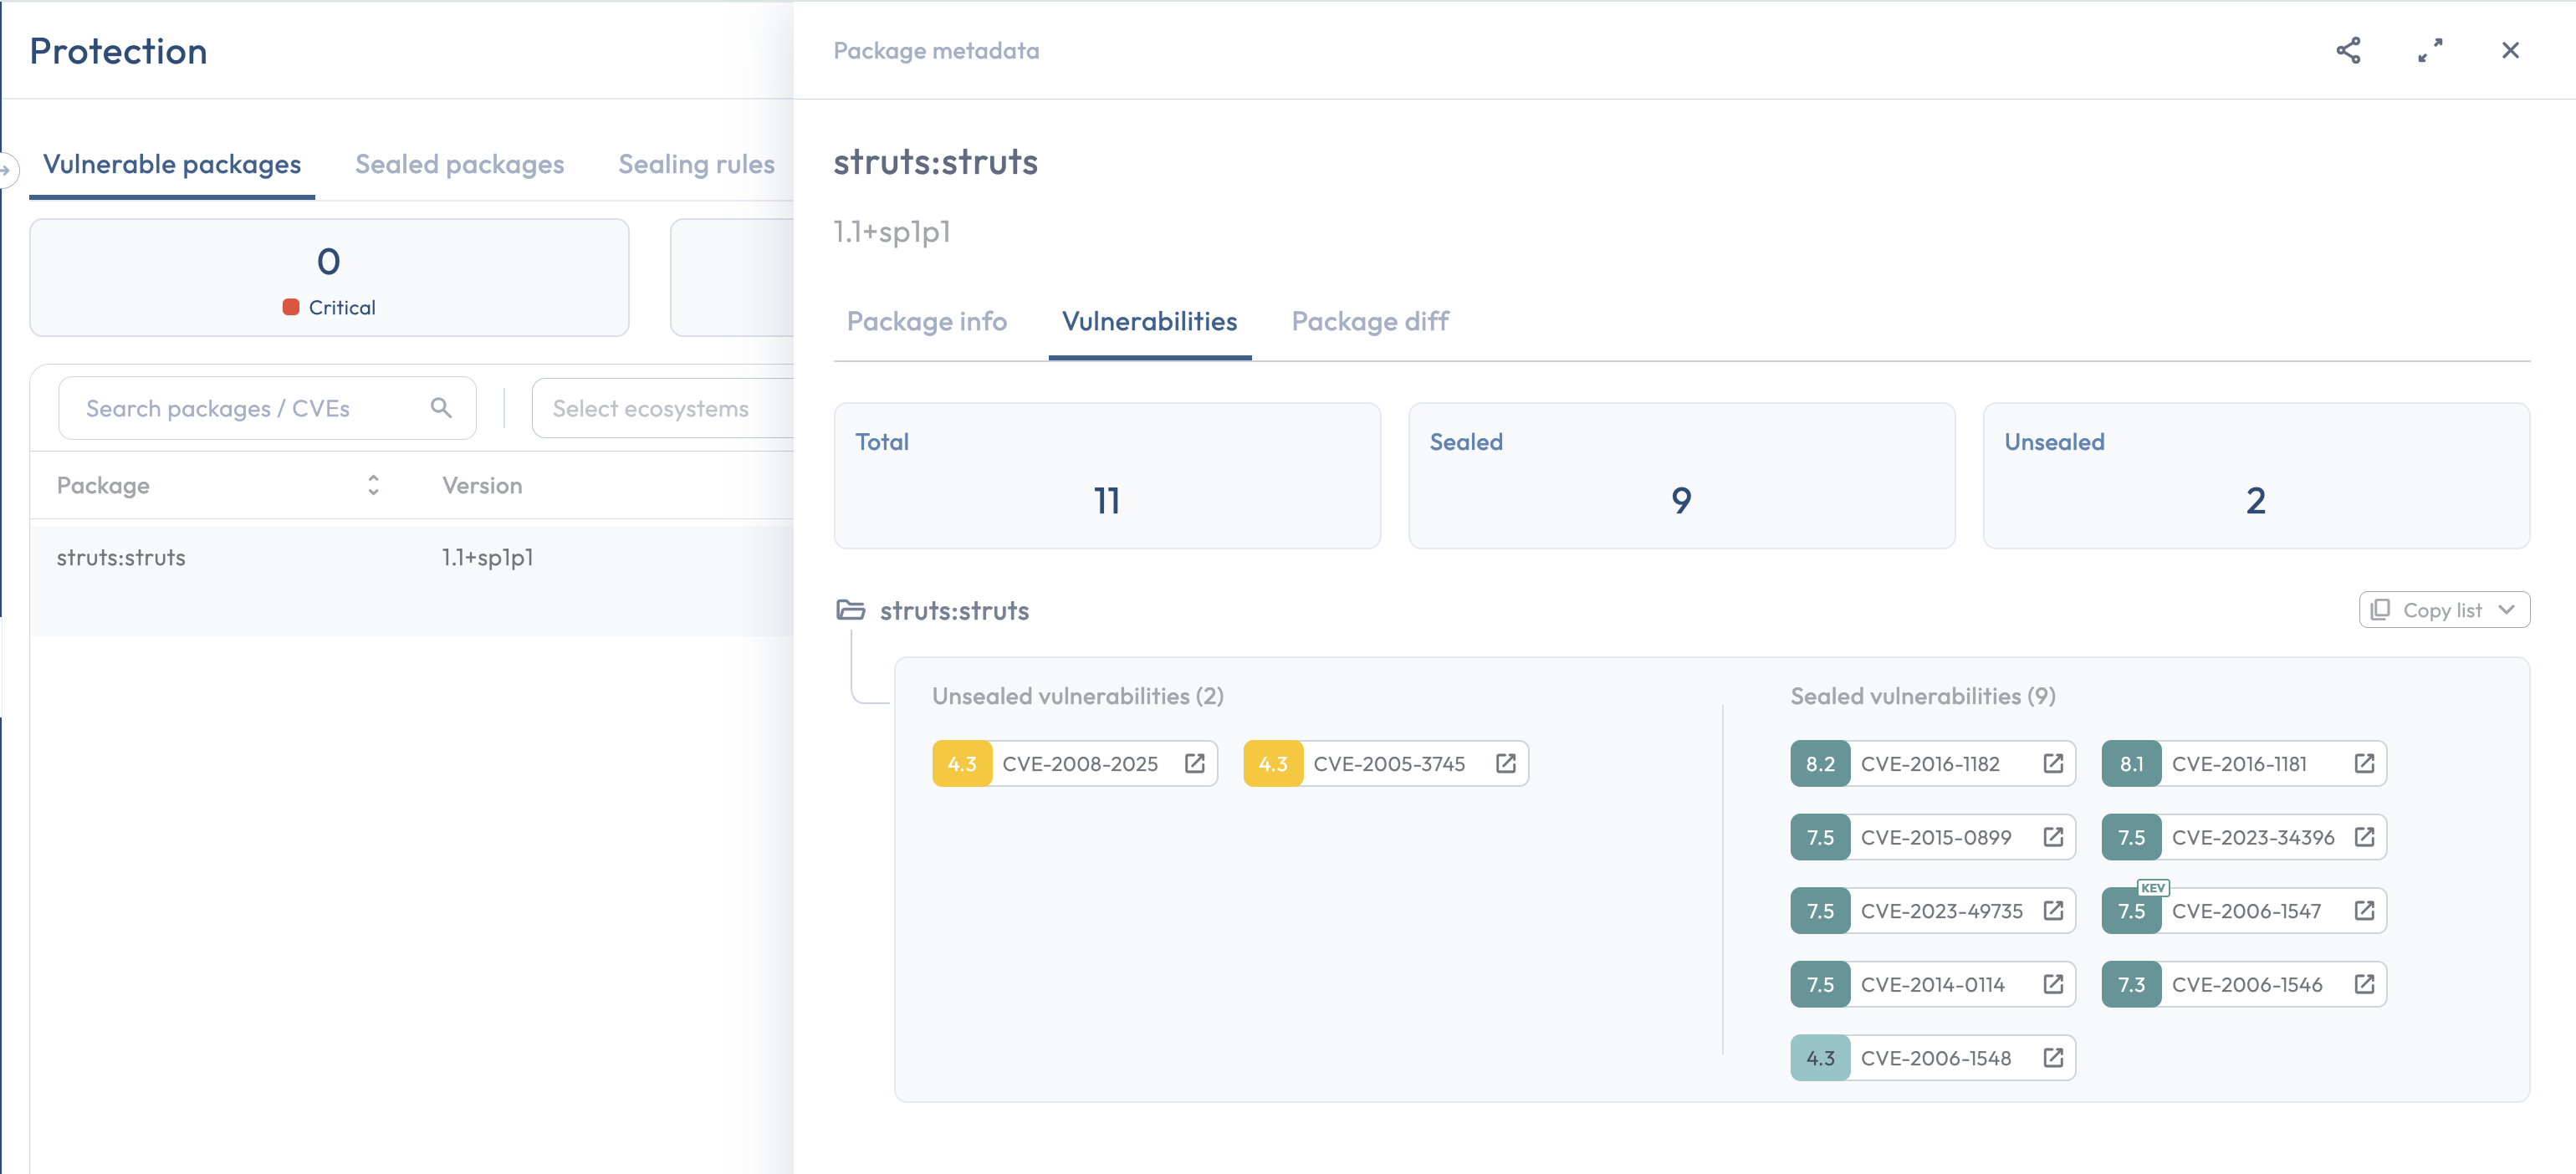Click the Total vulnerabilities card
The height and width of the screenshot is (1174, 2576).
pos(1107,476)
